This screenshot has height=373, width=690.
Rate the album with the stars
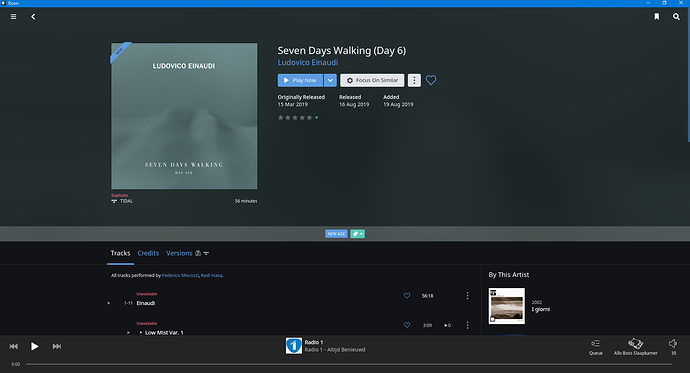click(x=295, y=117)
